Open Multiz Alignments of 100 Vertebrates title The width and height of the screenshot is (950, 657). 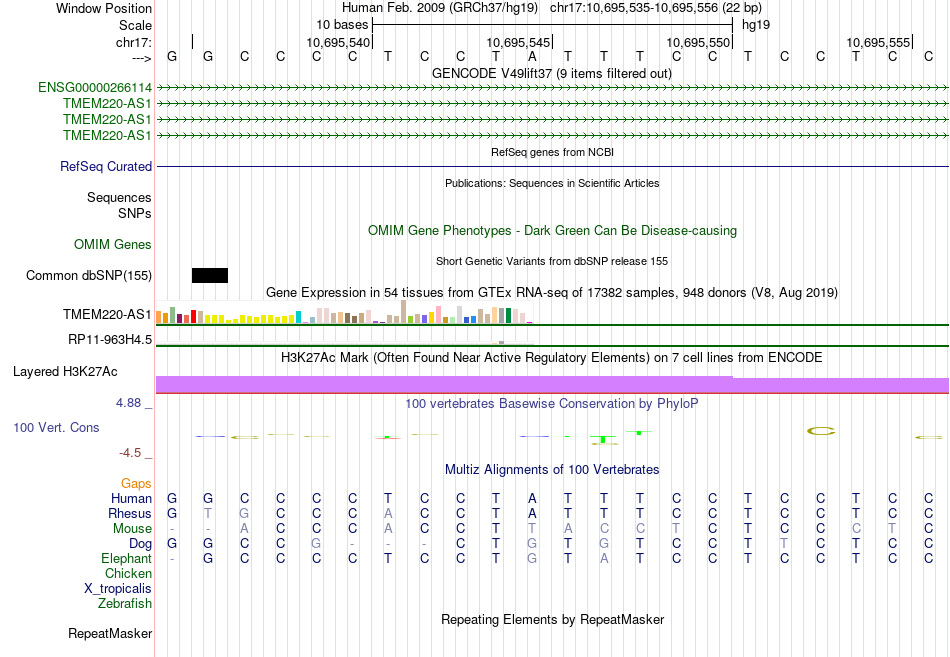[552, 470]
